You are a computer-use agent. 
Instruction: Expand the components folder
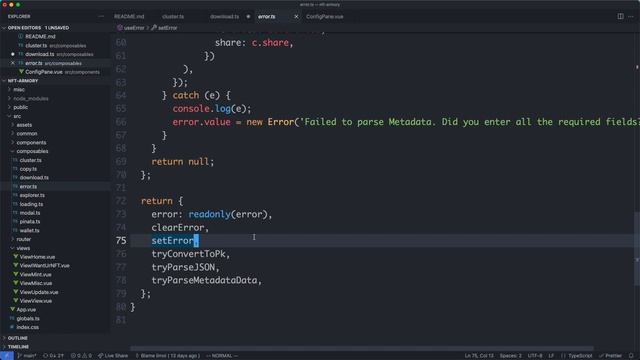(31, 142)
